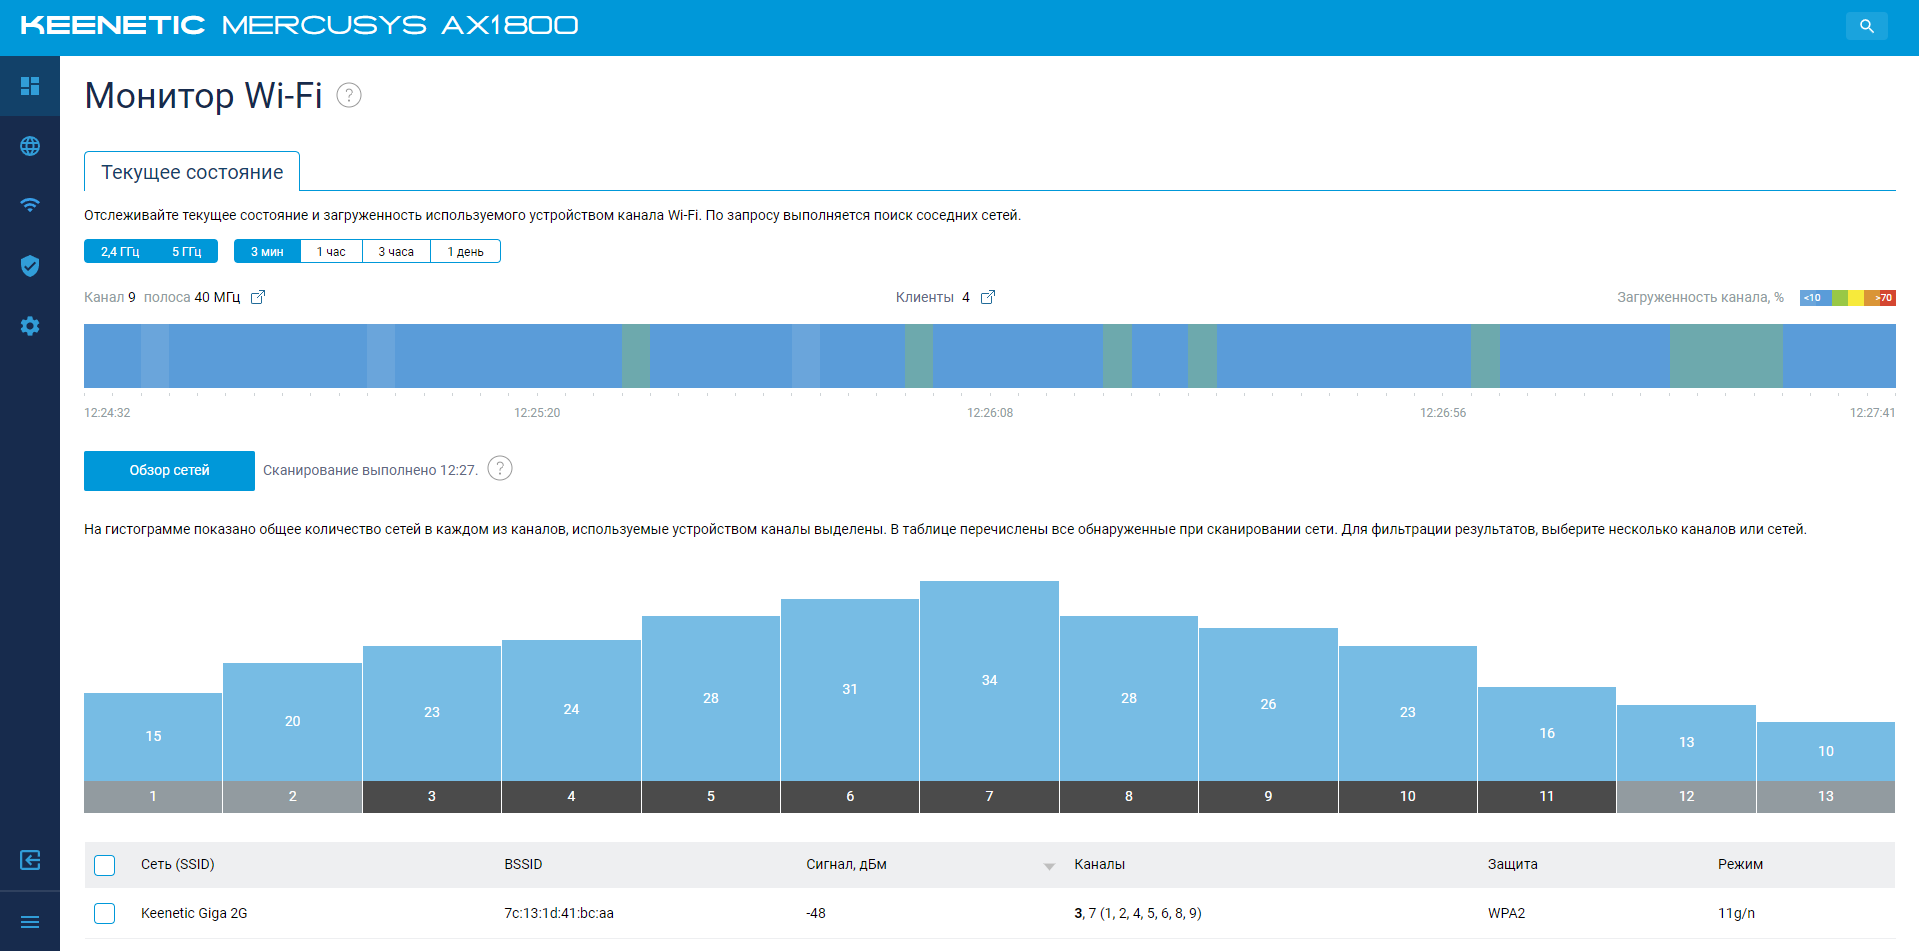Open help icon next to Монитор Wi-Fi
Screen dimensions: 1919x951
[x=348, y=95]
